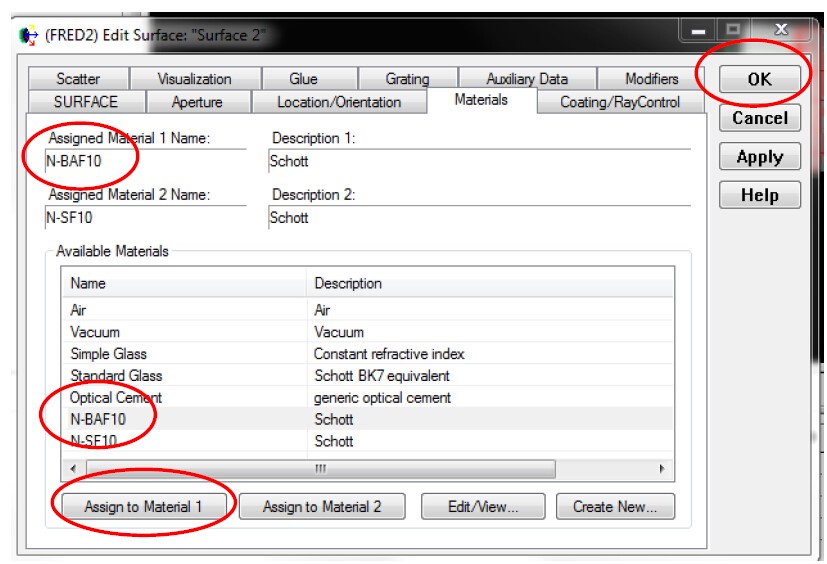The image size is (827, 564).
Task: Click the left scroll arrow of materials list
Action: [73, 469]
